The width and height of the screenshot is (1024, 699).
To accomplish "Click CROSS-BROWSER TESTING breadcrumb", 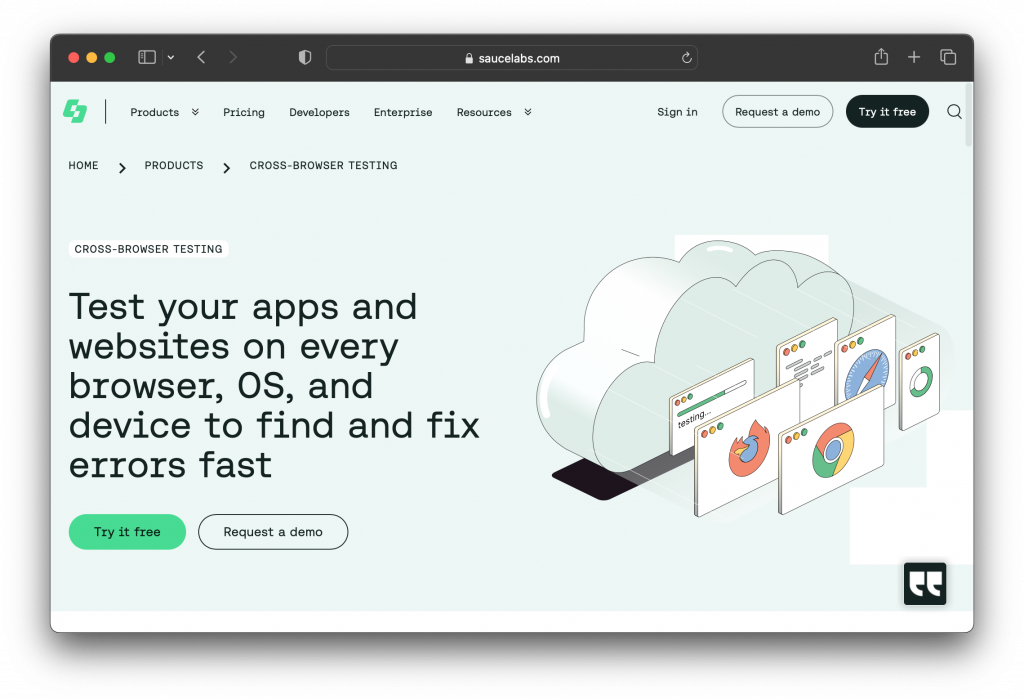I will point(323,165).
